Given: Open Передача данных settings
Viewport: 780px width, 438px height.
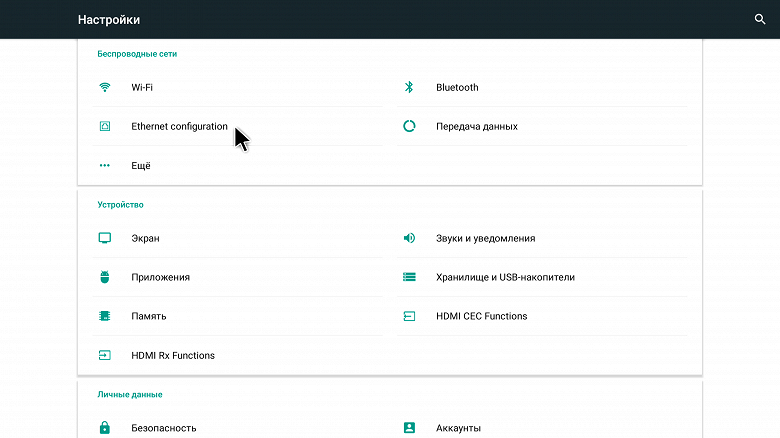Looking at the screenshot, I should pos(476,127).
